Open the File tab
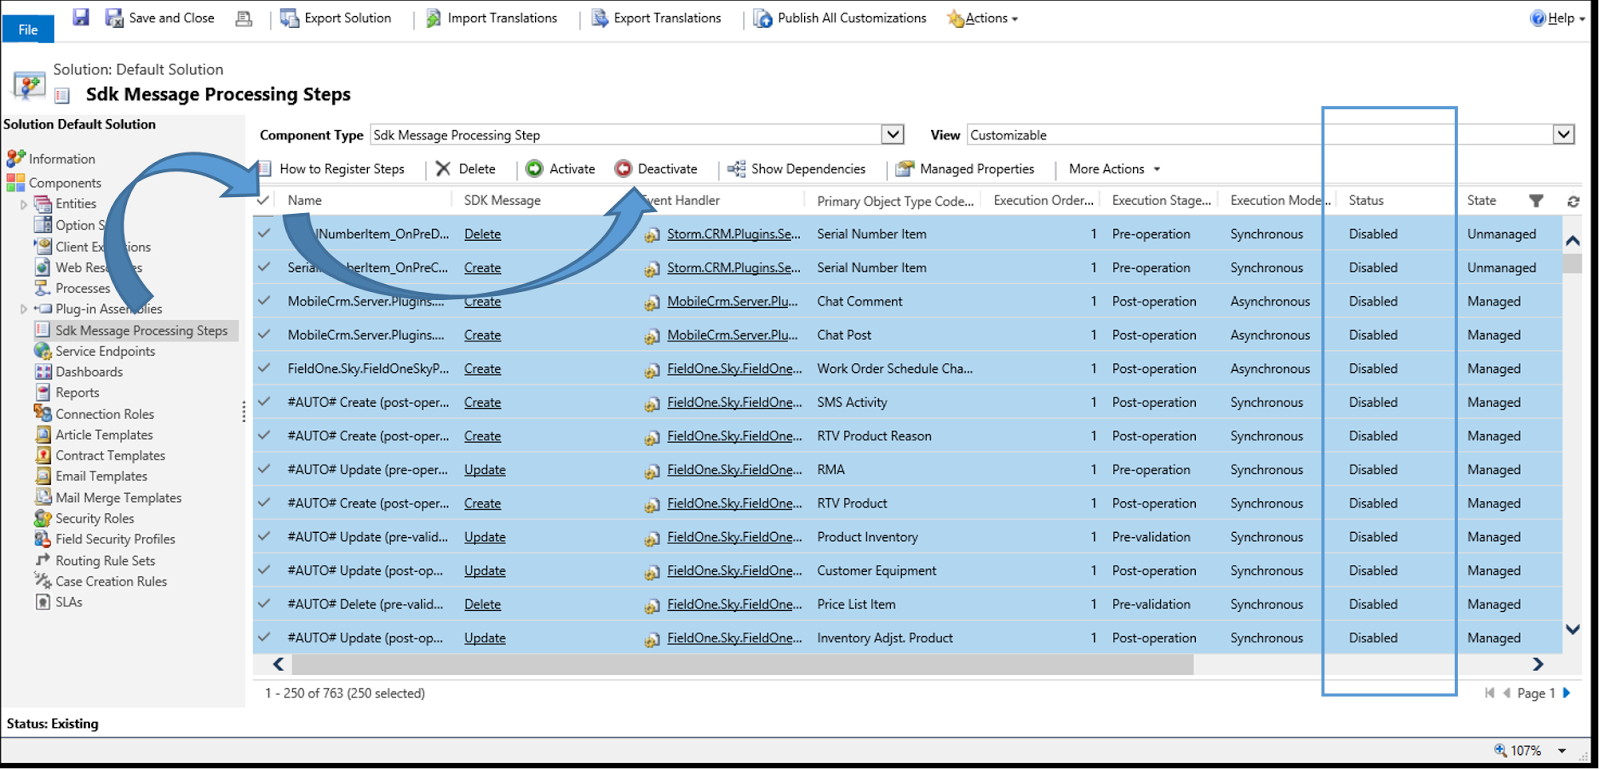1600x770 pixels. pyautogui.click(x=28, y=29)
